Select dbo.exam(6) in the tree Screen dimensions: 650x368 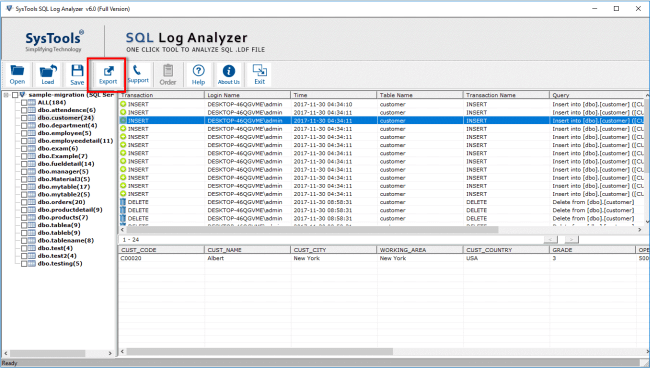pos(58,149)
